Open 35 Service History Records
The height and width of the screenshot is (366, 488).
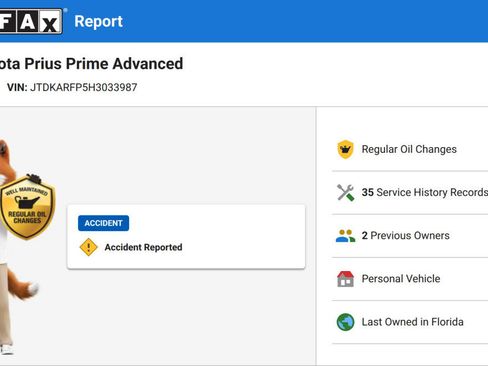(410, 192)
